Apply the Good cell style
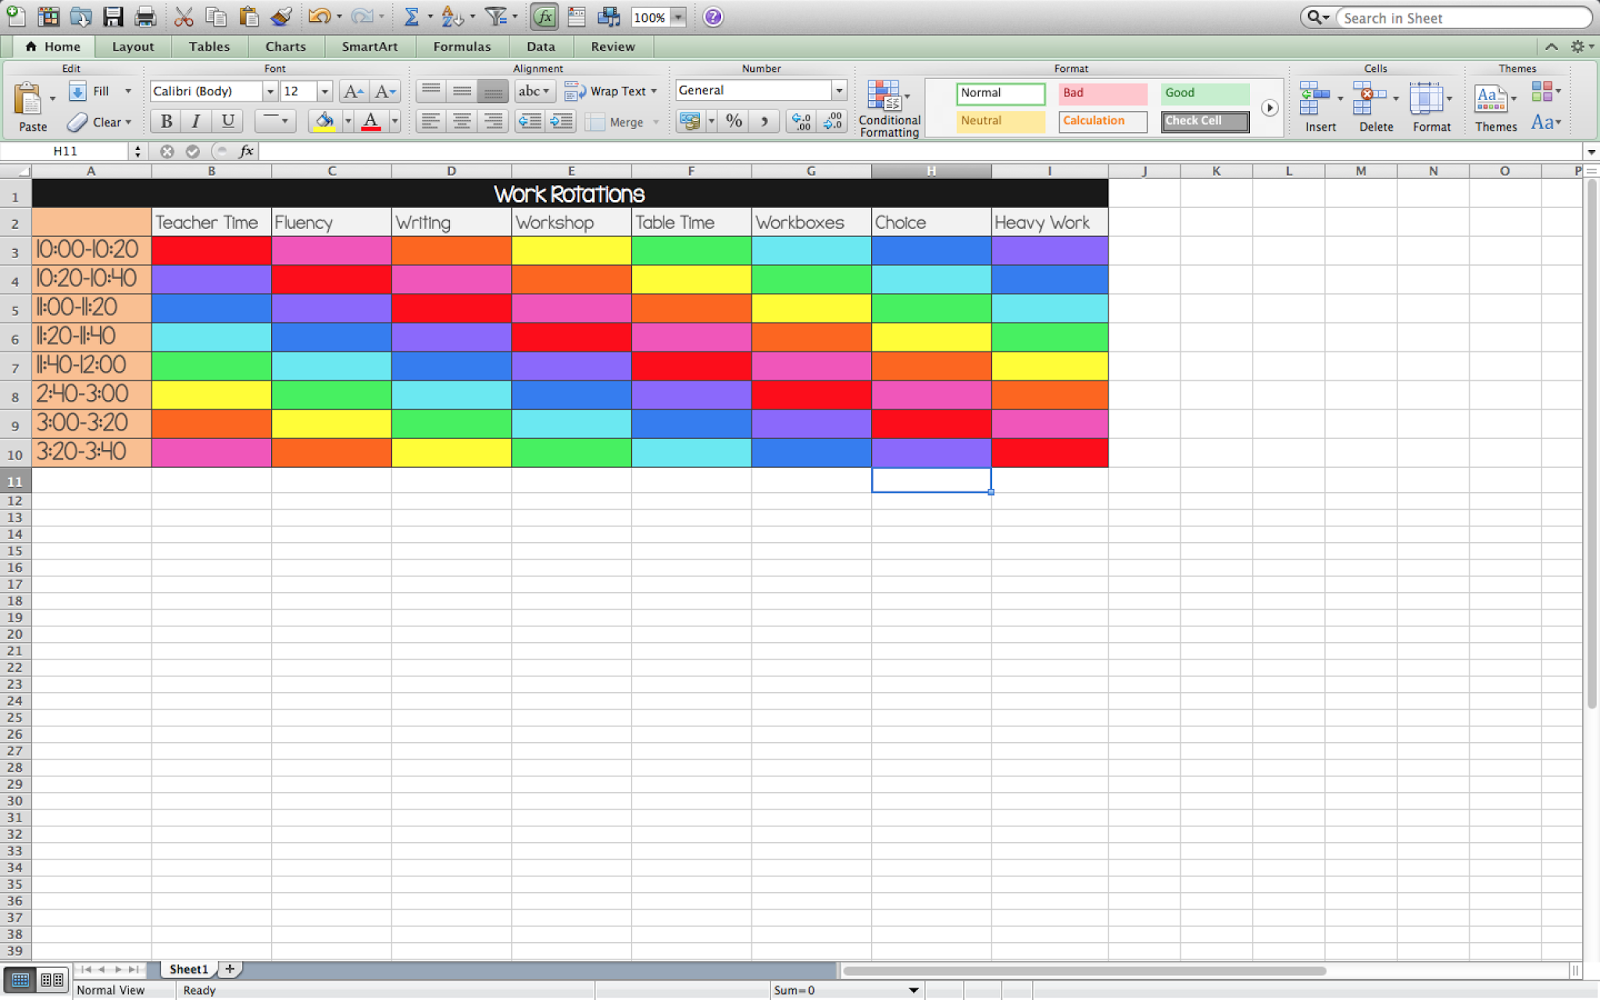Screen dimensions: 1600x1000 pyautogui.click(x=1205, y=93)
